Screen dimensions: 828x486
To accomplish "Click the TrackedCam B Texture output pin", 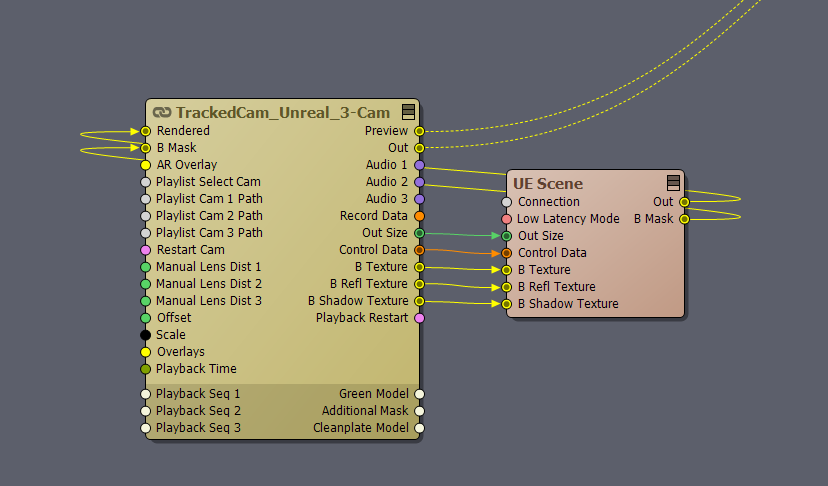I will 419,267.
